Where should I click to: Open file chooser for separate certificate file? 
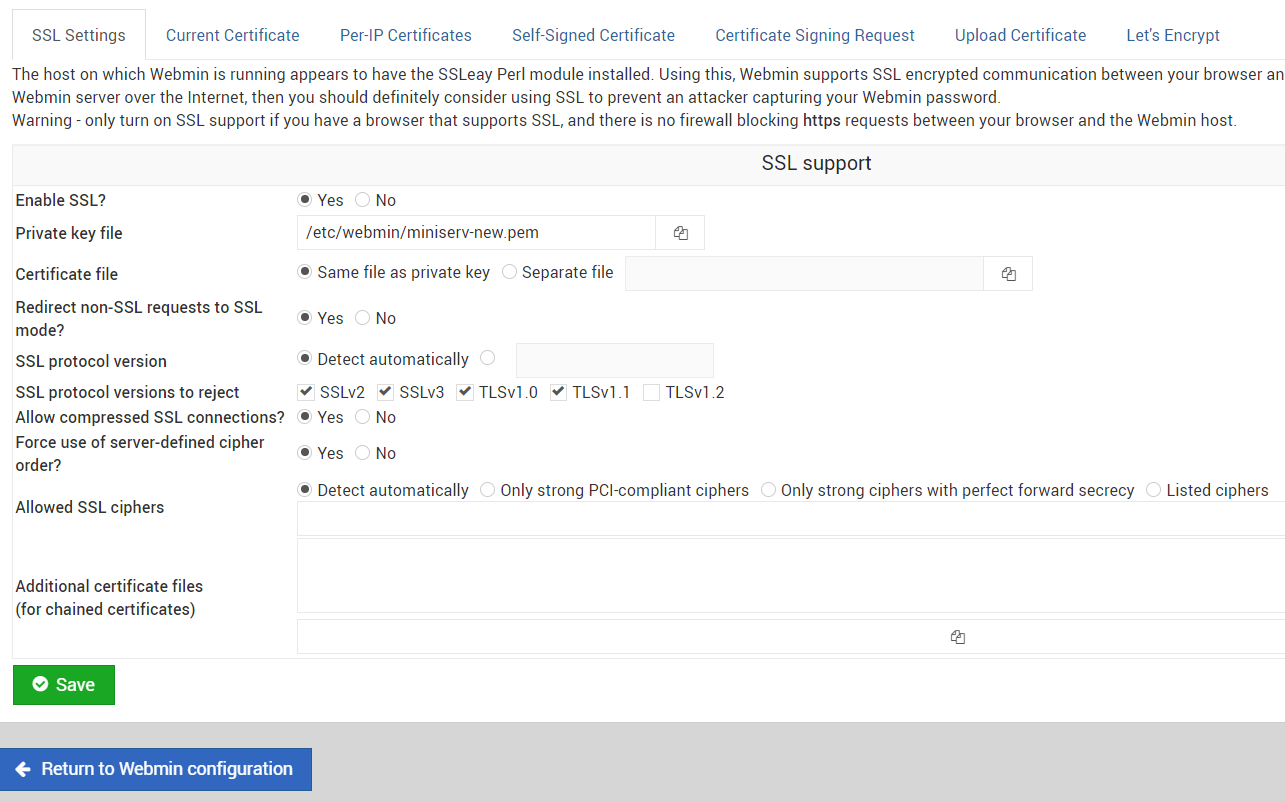pos(1008,274)
